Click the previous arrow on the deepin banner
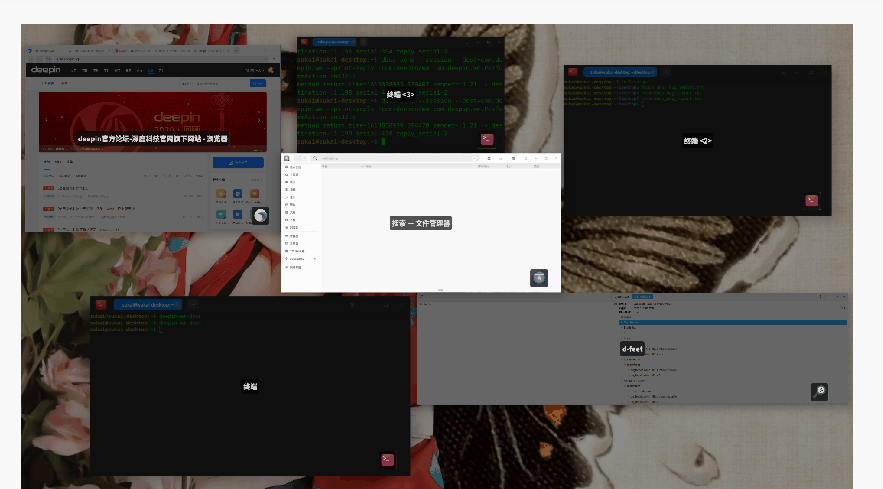This screenshot has height=489, width=883. [46, 120]
